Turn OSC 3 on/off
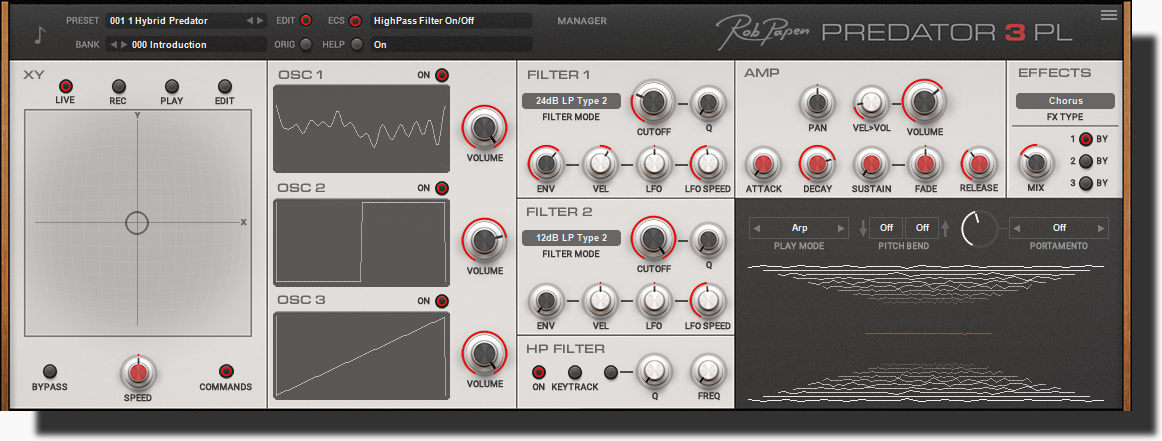Screen dimensions: 1162x441 click(x=442, y=301)
